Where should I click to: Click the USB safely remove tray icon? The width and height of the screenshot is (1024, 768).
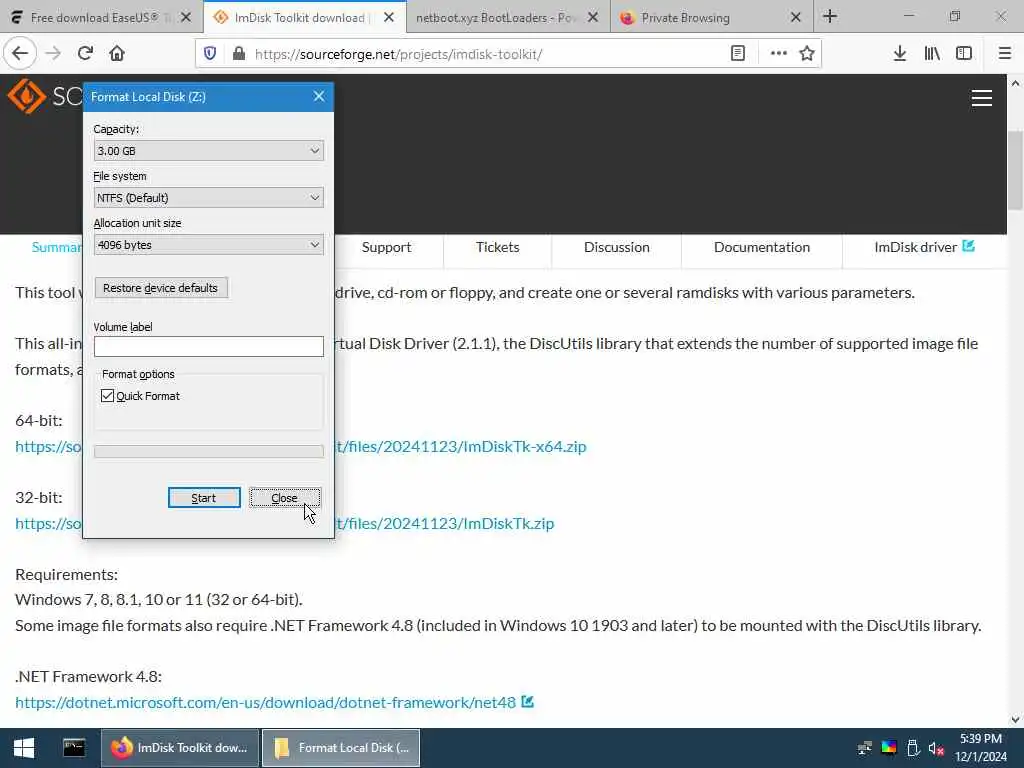click(913, 748)
